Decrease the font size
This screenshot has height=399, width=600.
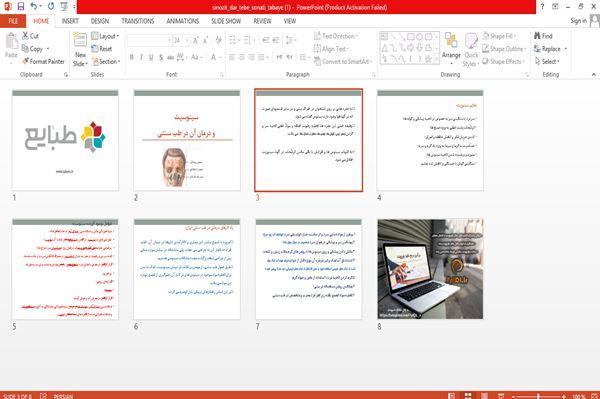tap(206, 40)
